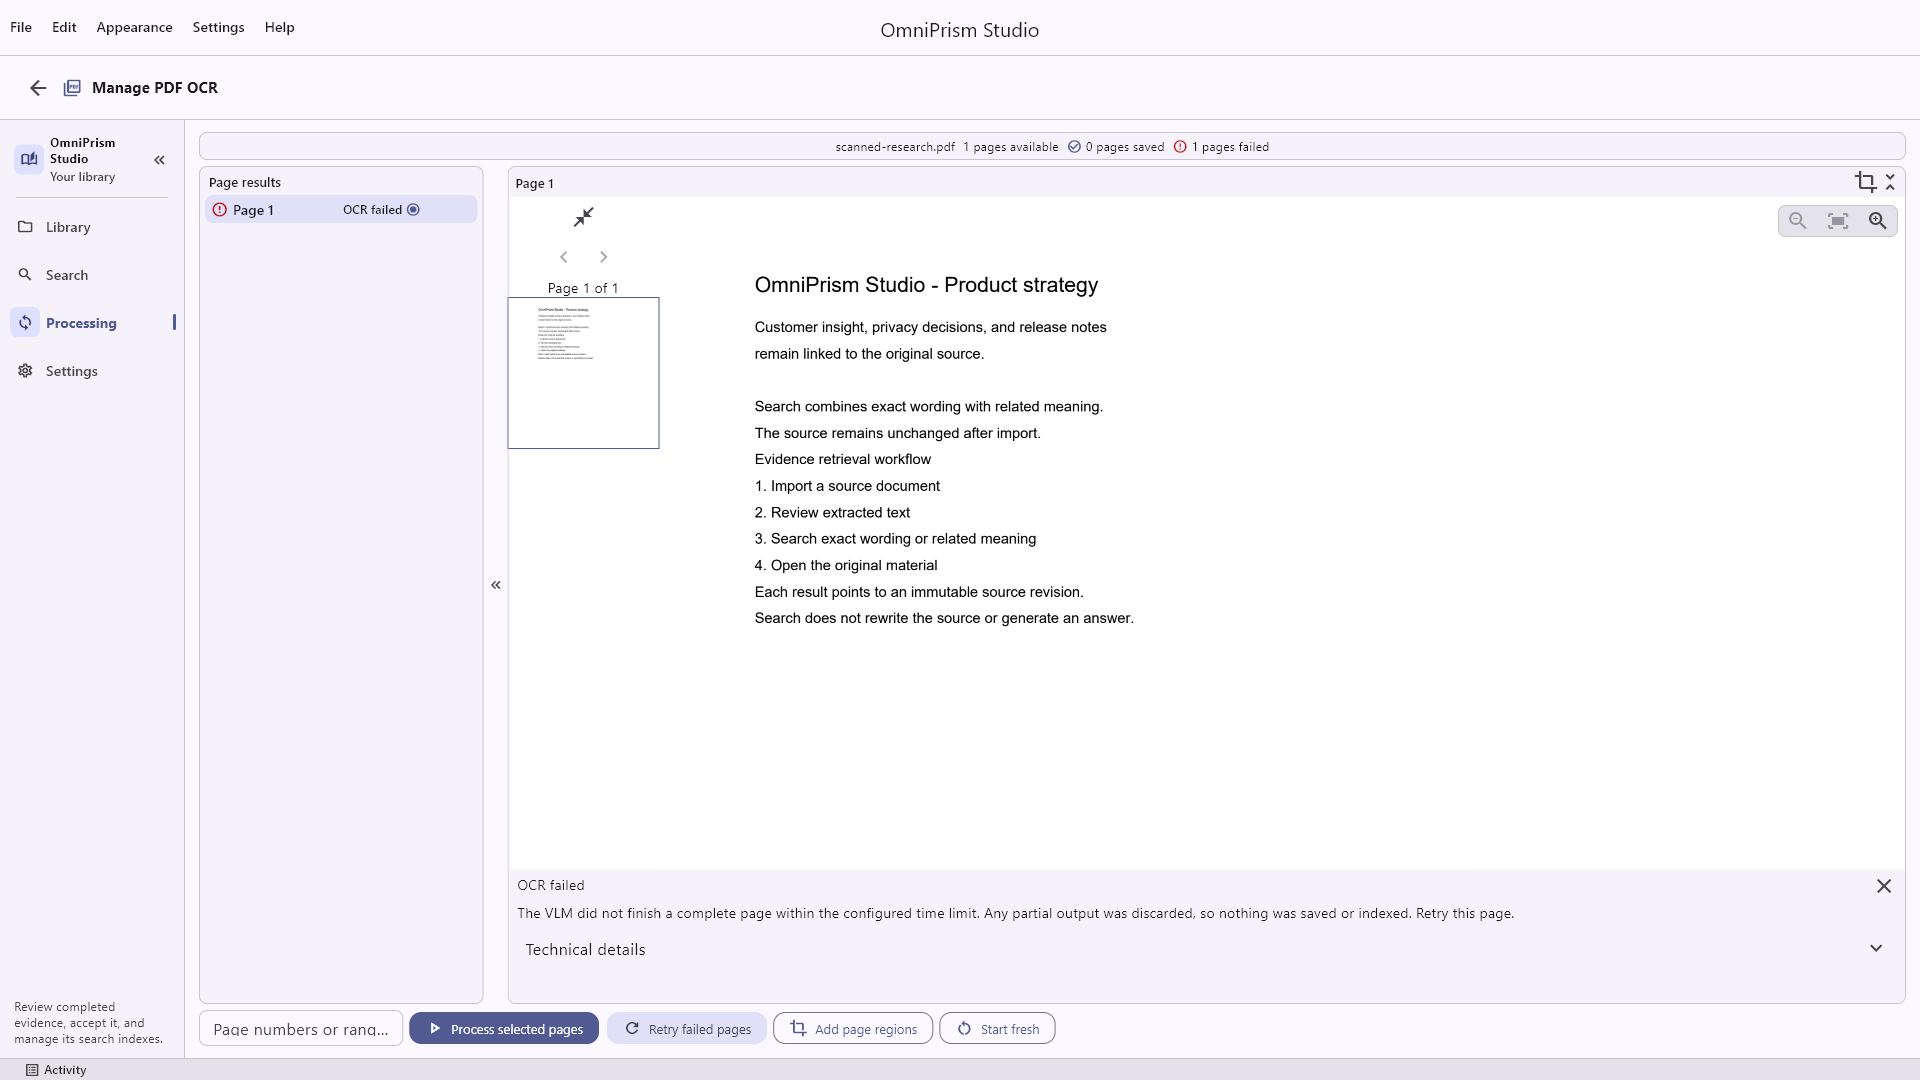Click the radio indicator next to OCR failed
Screen dimensions: 1920x1080
point(413,210)
